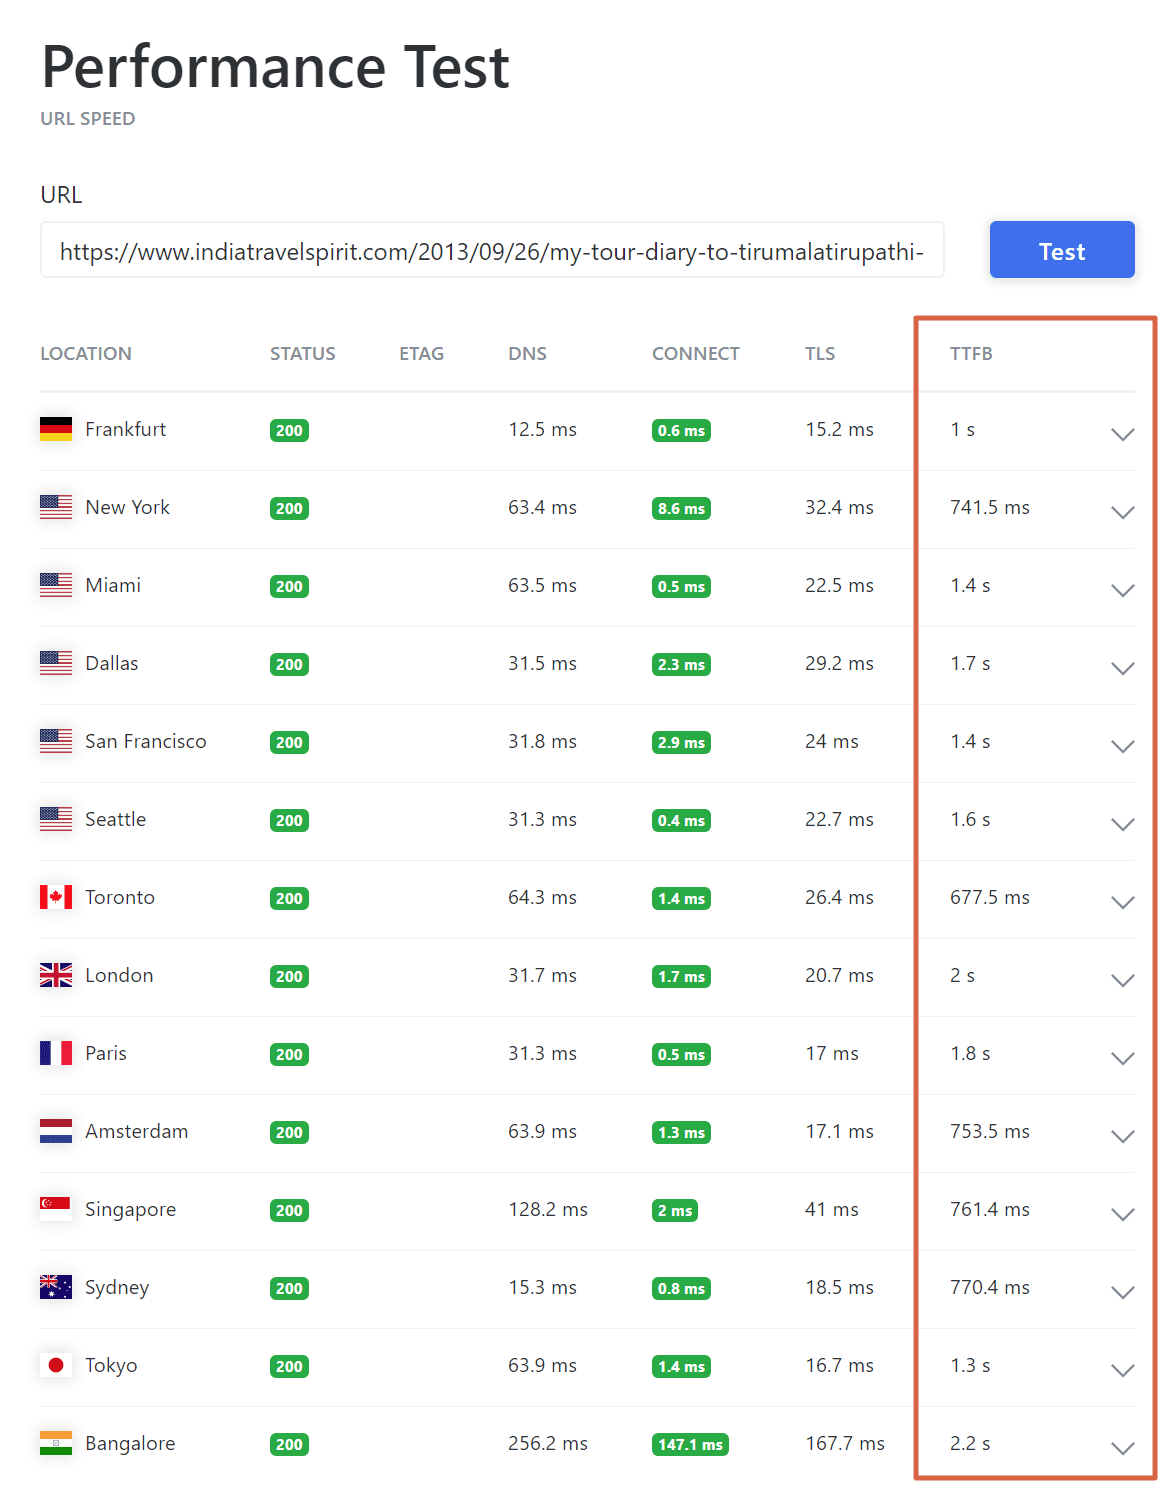Image resolution: width=1169 pixels, height=1493 pixels.
Task: Click the San Francisco location name
Action: [146, 741]
